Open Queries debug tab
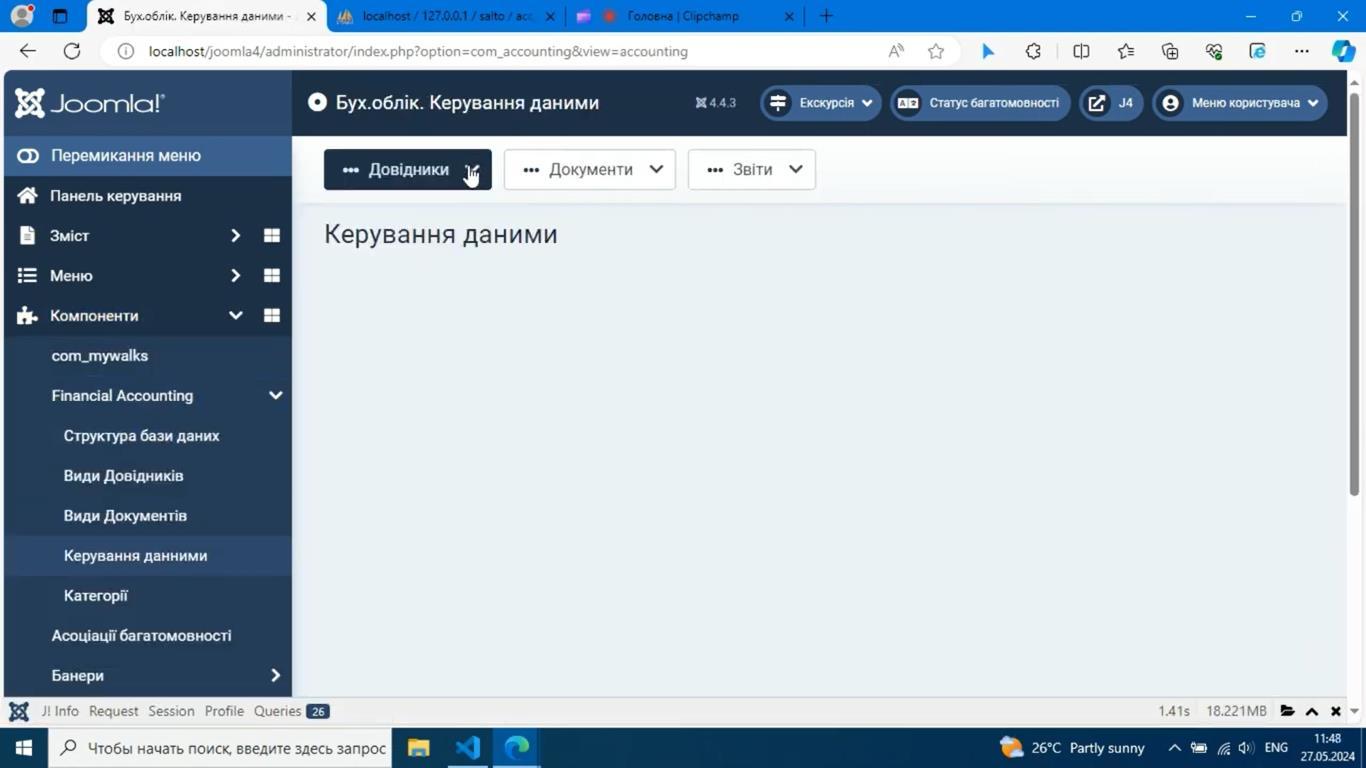 point(291,711)
